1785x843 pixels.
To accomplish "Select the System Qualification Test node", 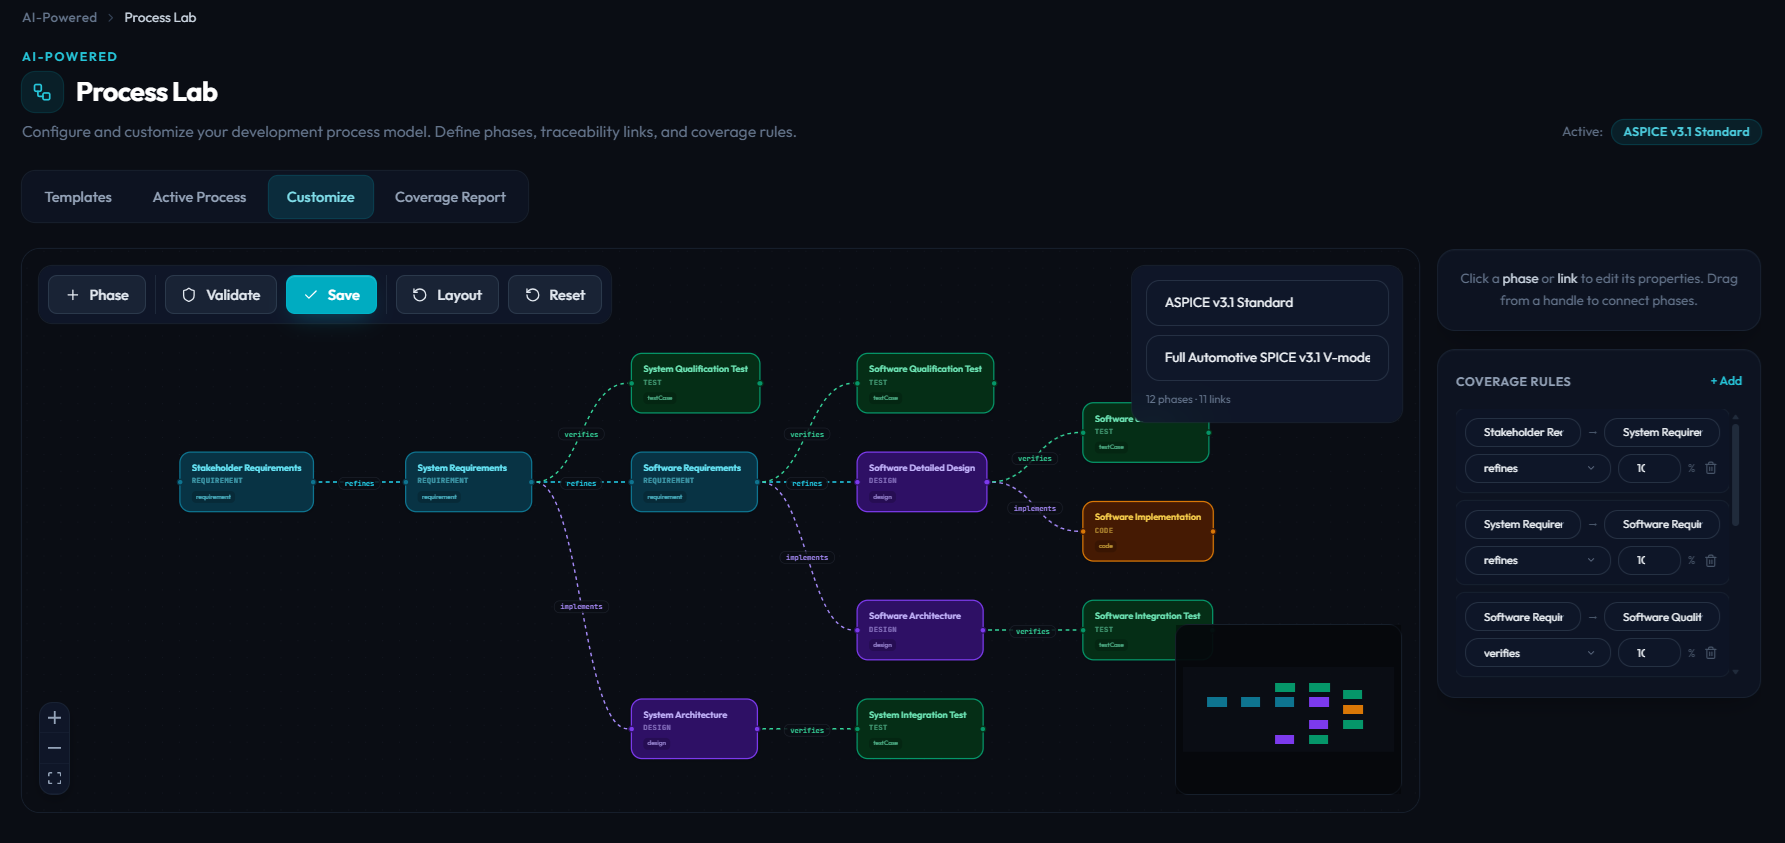I will click(x=696, y=383).
